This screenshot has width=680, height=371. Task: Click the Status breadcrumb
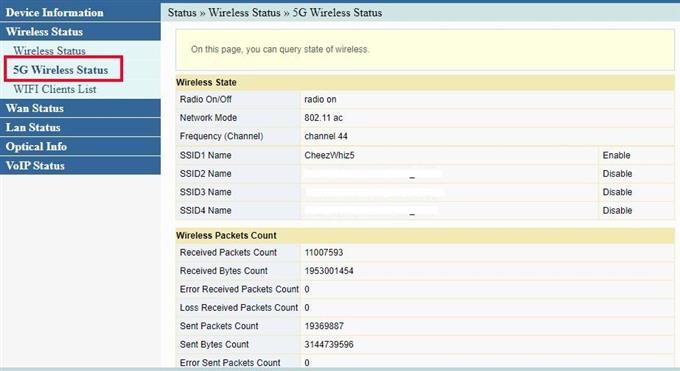(x=182, y=13)
